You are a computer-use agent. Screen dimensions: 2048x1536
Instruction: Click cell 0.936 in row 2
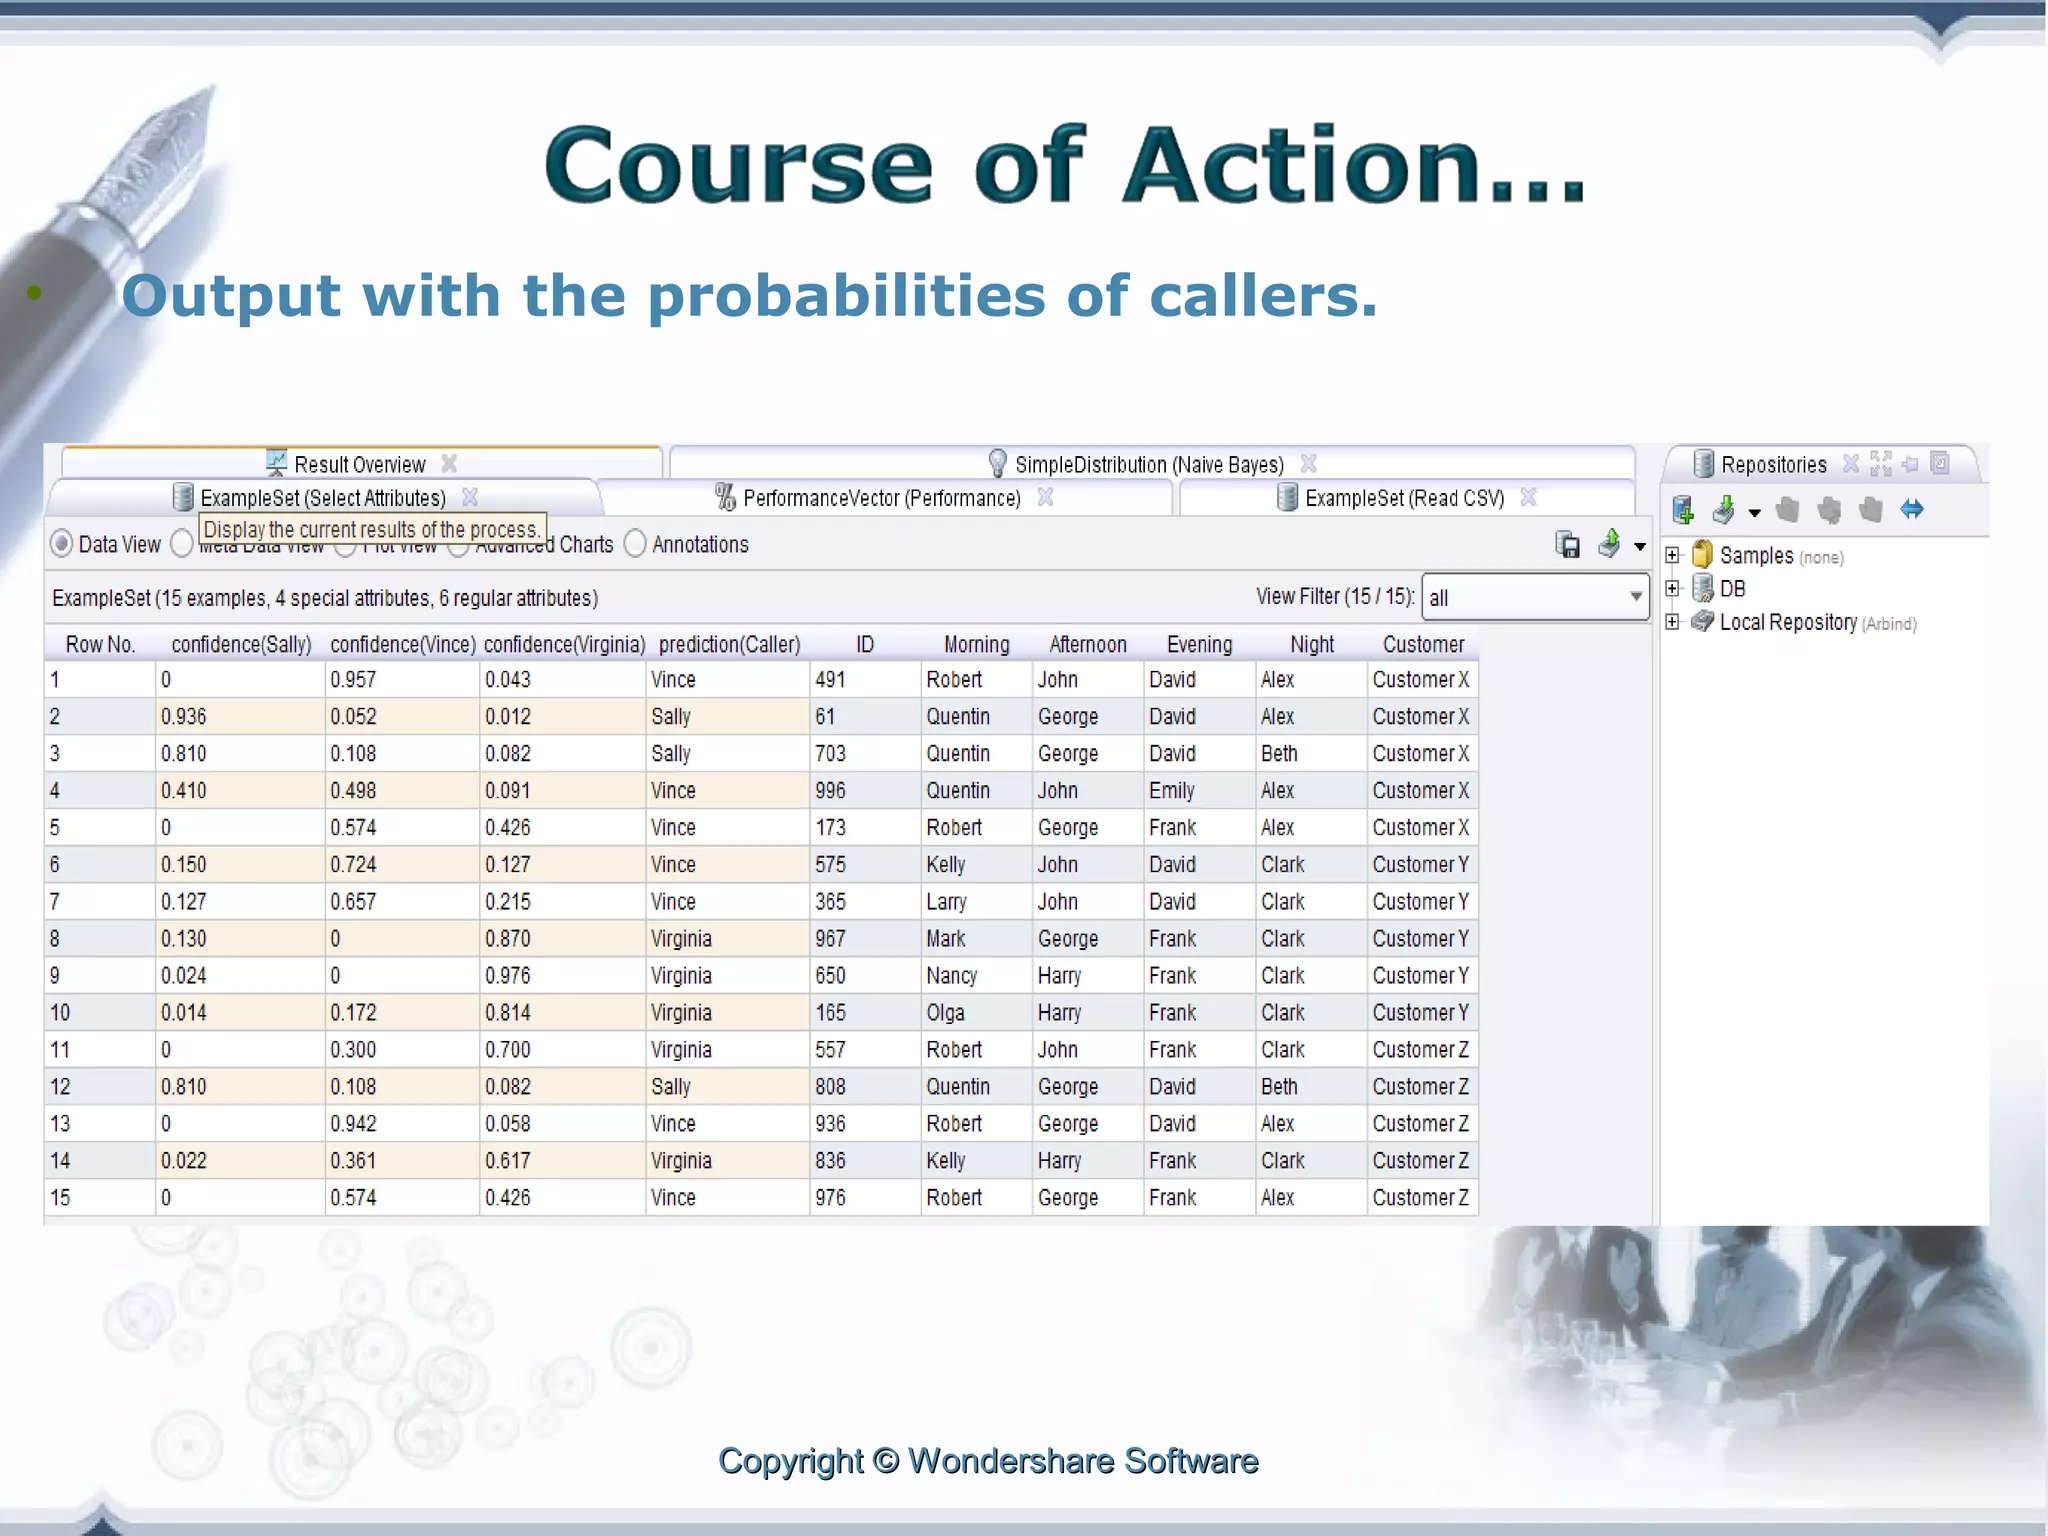241,716
